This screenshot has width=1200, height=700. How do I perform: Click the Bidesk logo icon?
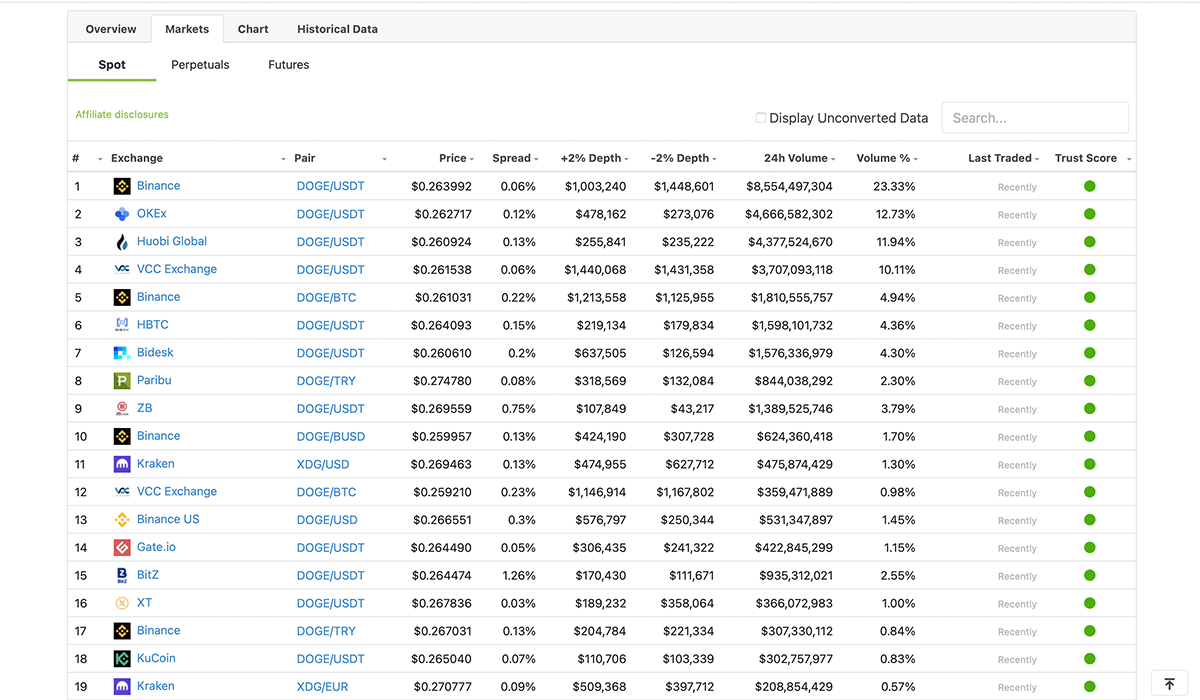click(122, 353)
